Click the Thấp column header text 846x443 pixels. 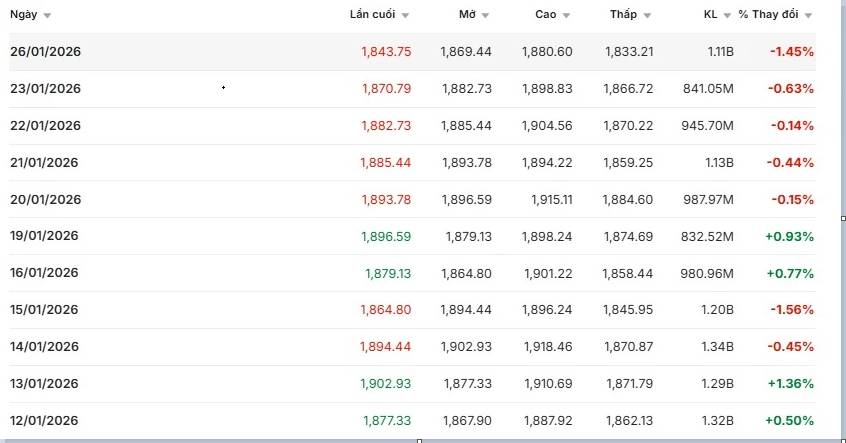[622, 15]
